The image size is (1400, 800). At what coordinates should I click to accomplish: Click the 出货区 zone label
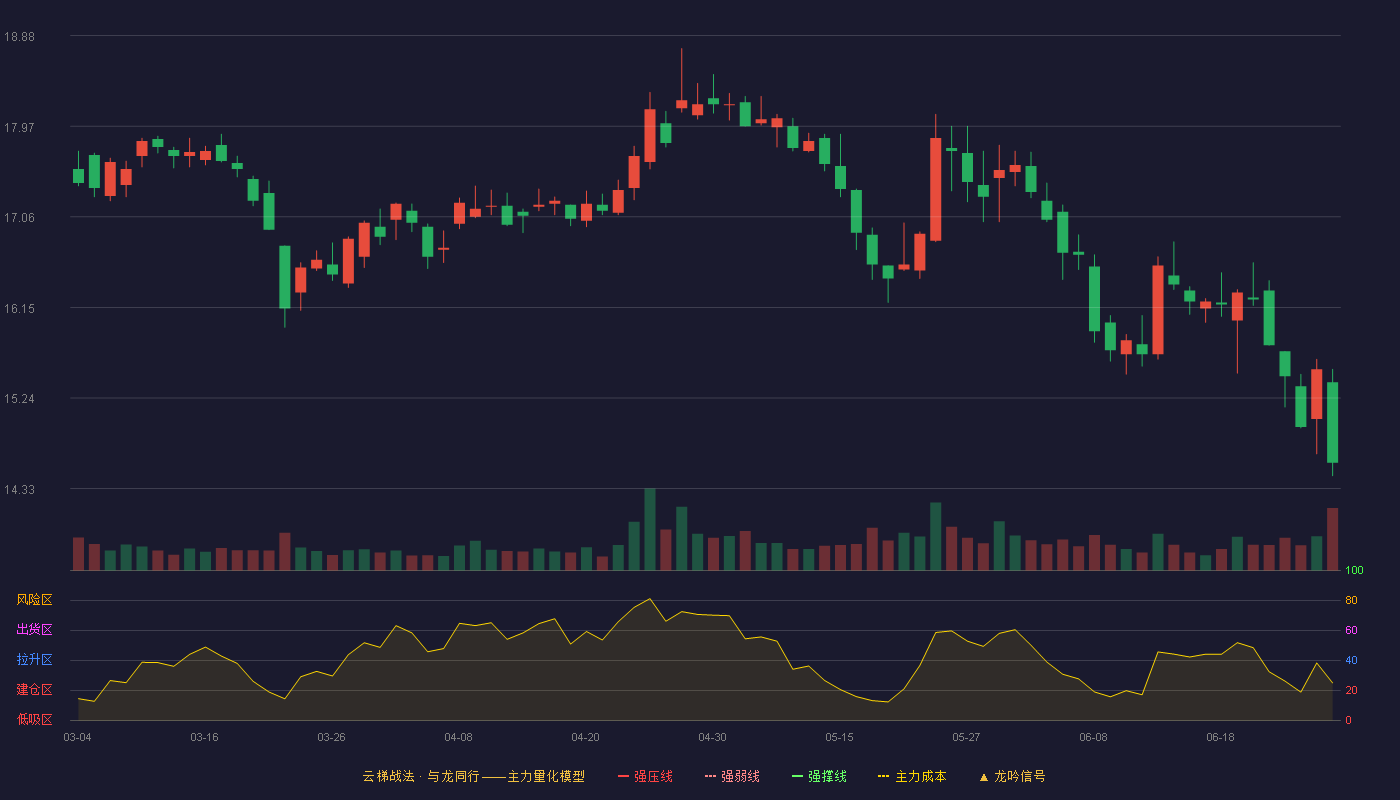(x=34, y=630)
